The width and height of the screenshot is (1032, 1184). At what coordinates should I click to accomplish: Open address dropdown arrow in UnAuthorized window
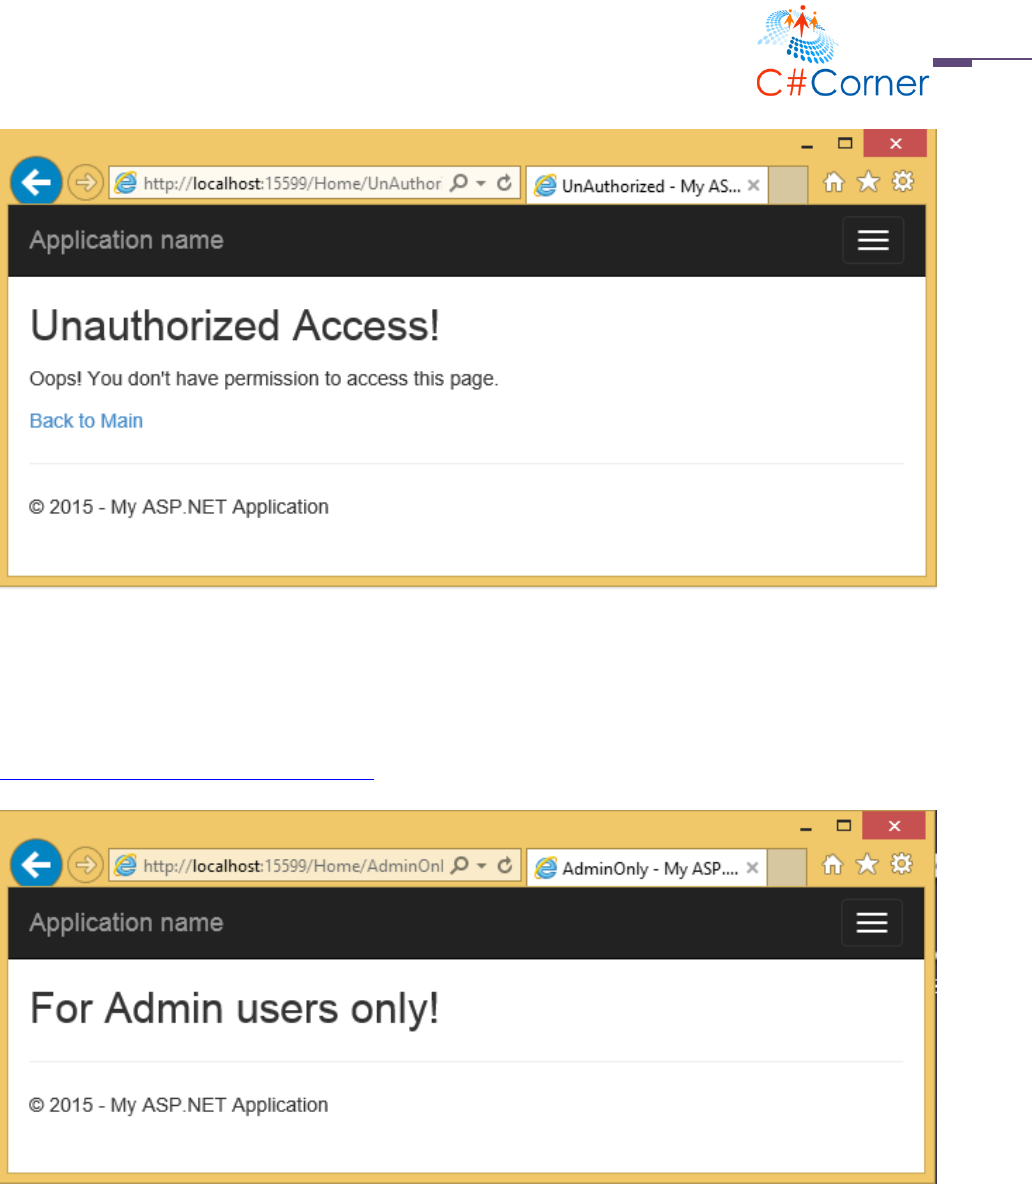pyautogui.click(x=481, y=183)
